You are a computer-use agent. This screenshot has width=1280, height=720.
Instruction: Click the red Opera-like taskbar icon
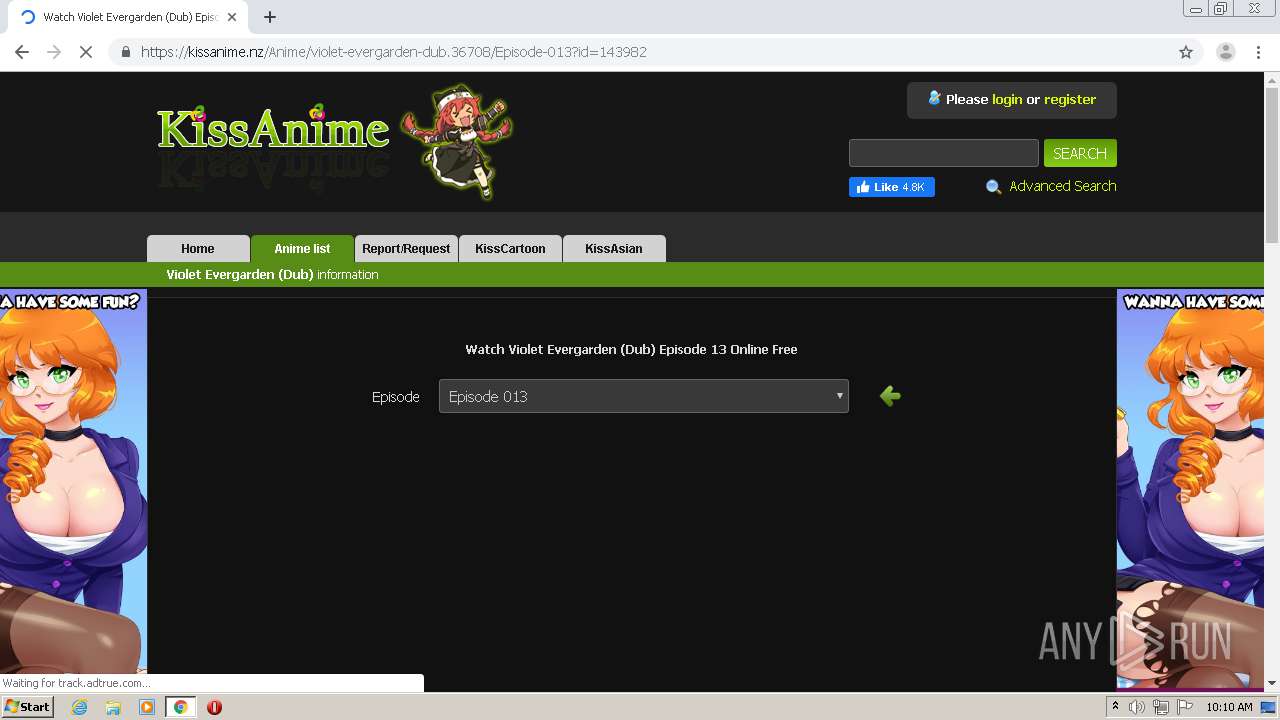pos(214,707)
